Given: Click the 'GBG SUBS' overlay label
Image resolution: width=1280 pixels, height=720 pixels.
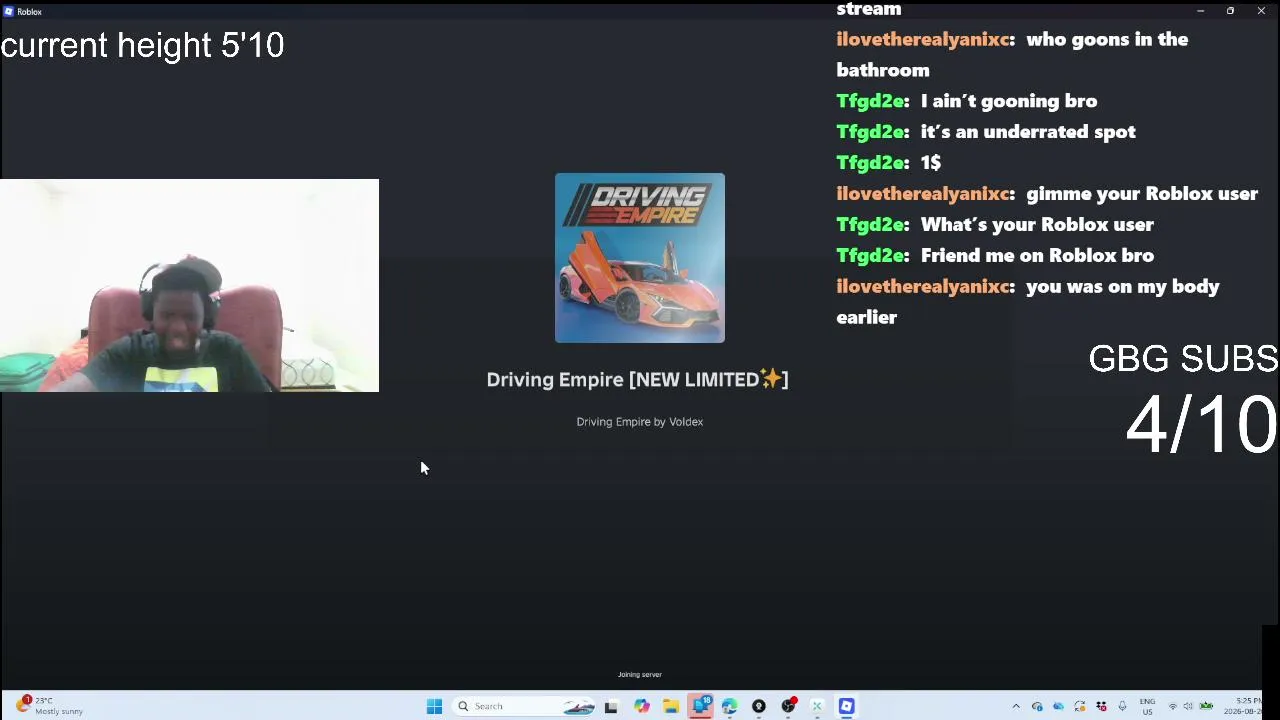Looking at the screenshot, I should click(x=1183, y=359).
